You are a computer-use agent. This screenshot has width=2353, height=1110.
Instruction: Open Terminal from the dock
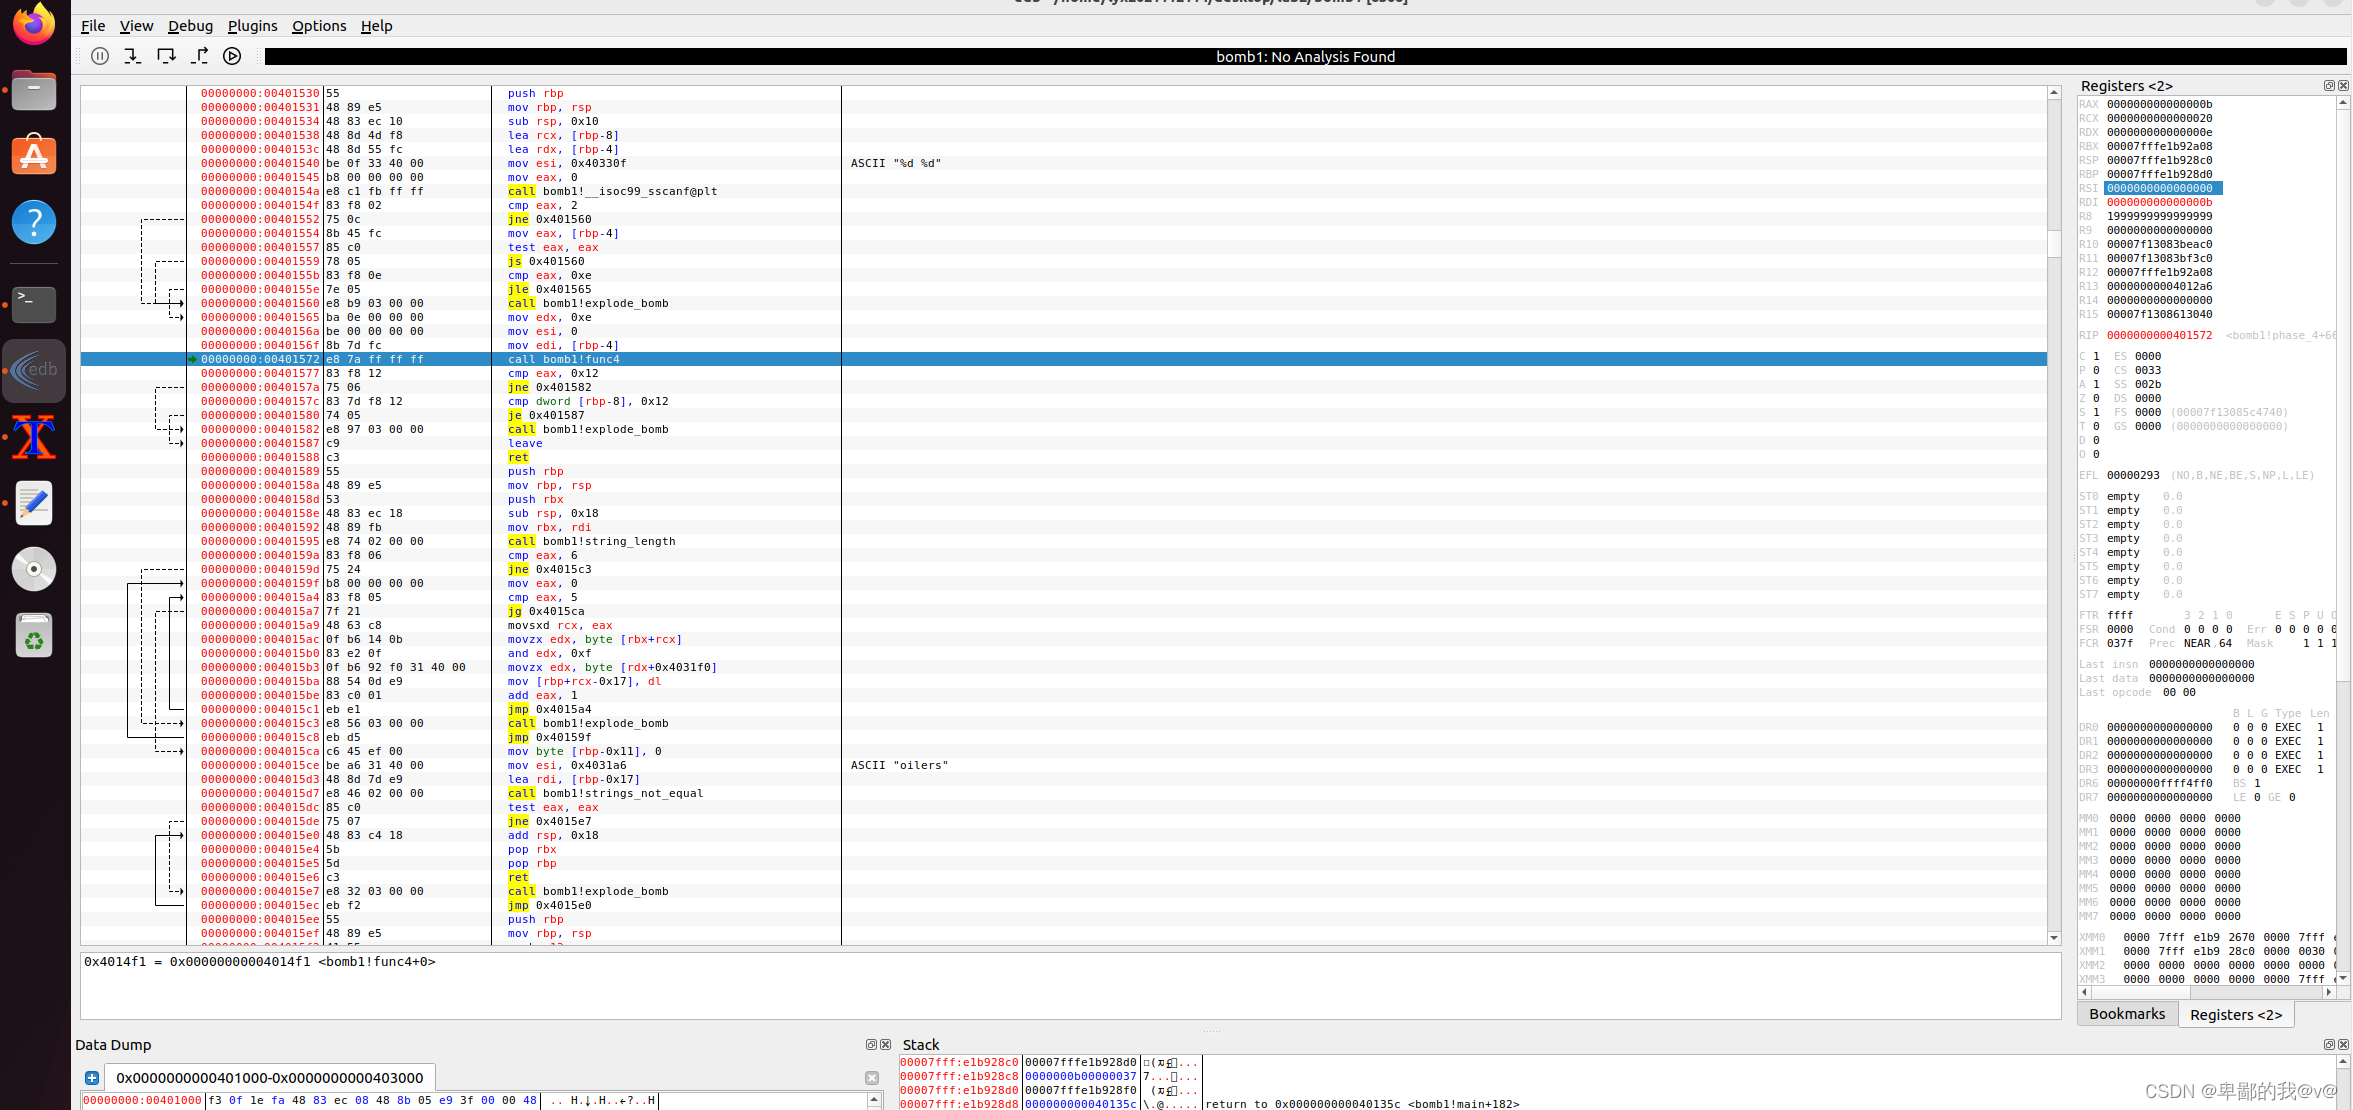[x=34, y=304]
